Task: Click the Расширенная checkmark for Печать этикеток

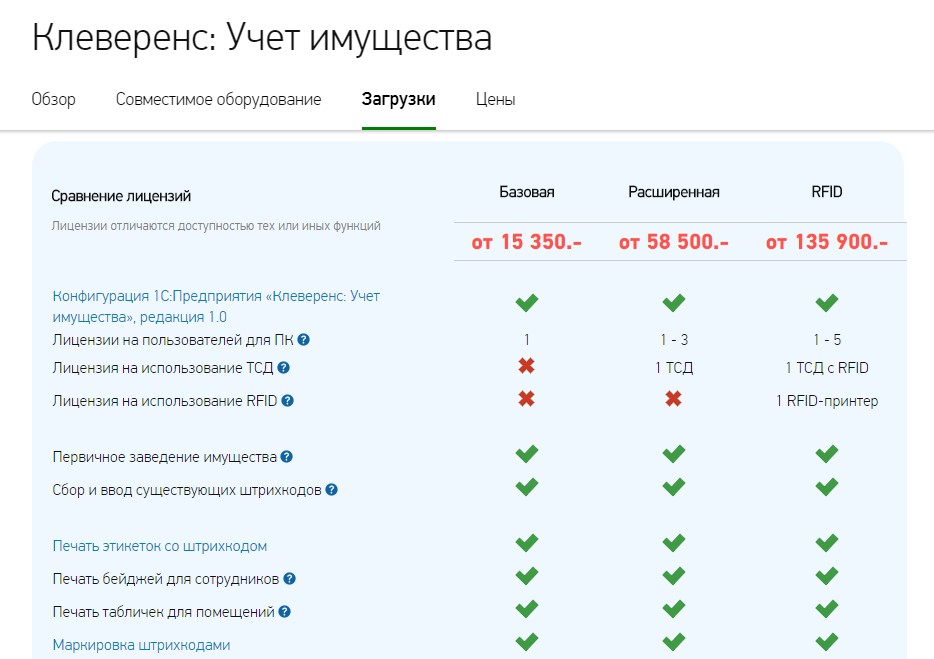Action: (x=674, y=543)
